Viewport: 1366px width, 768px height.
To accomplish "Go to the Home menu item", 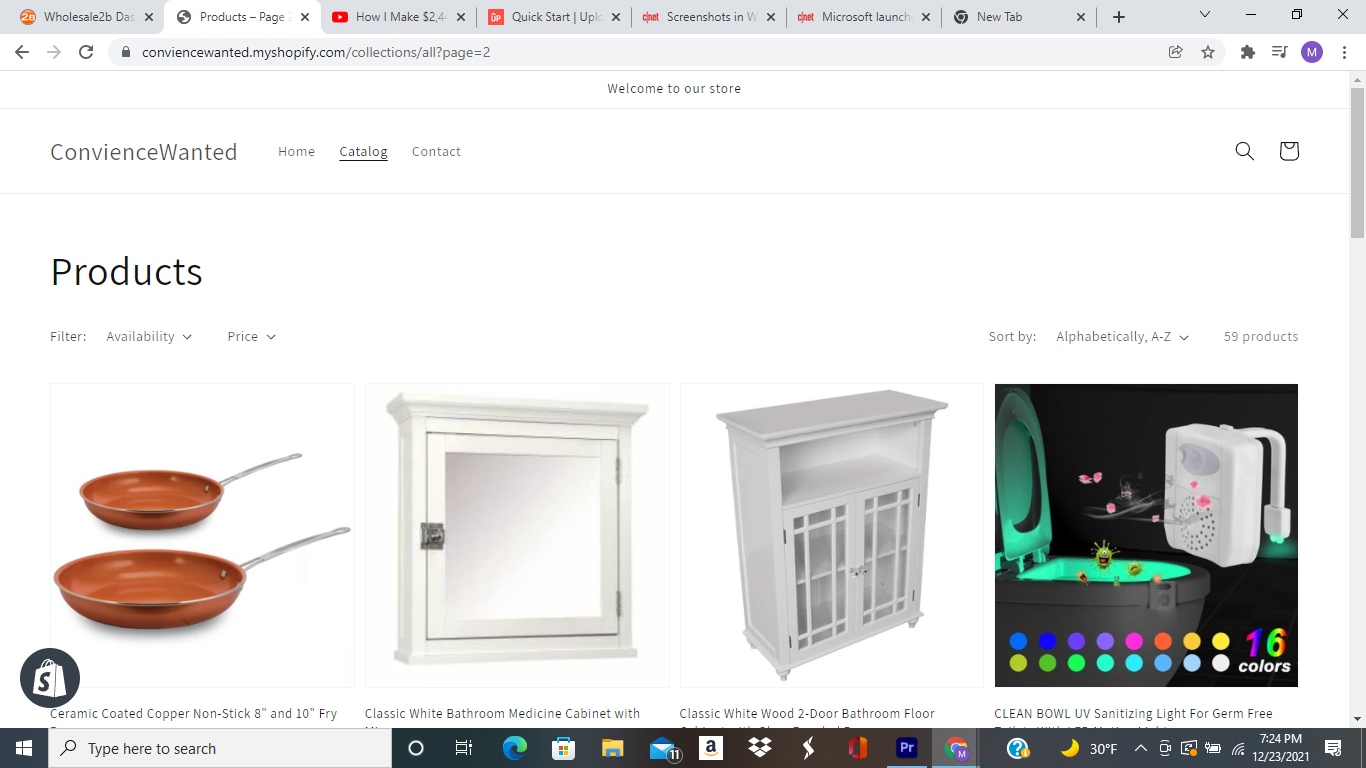I will [x=296, y=152].
